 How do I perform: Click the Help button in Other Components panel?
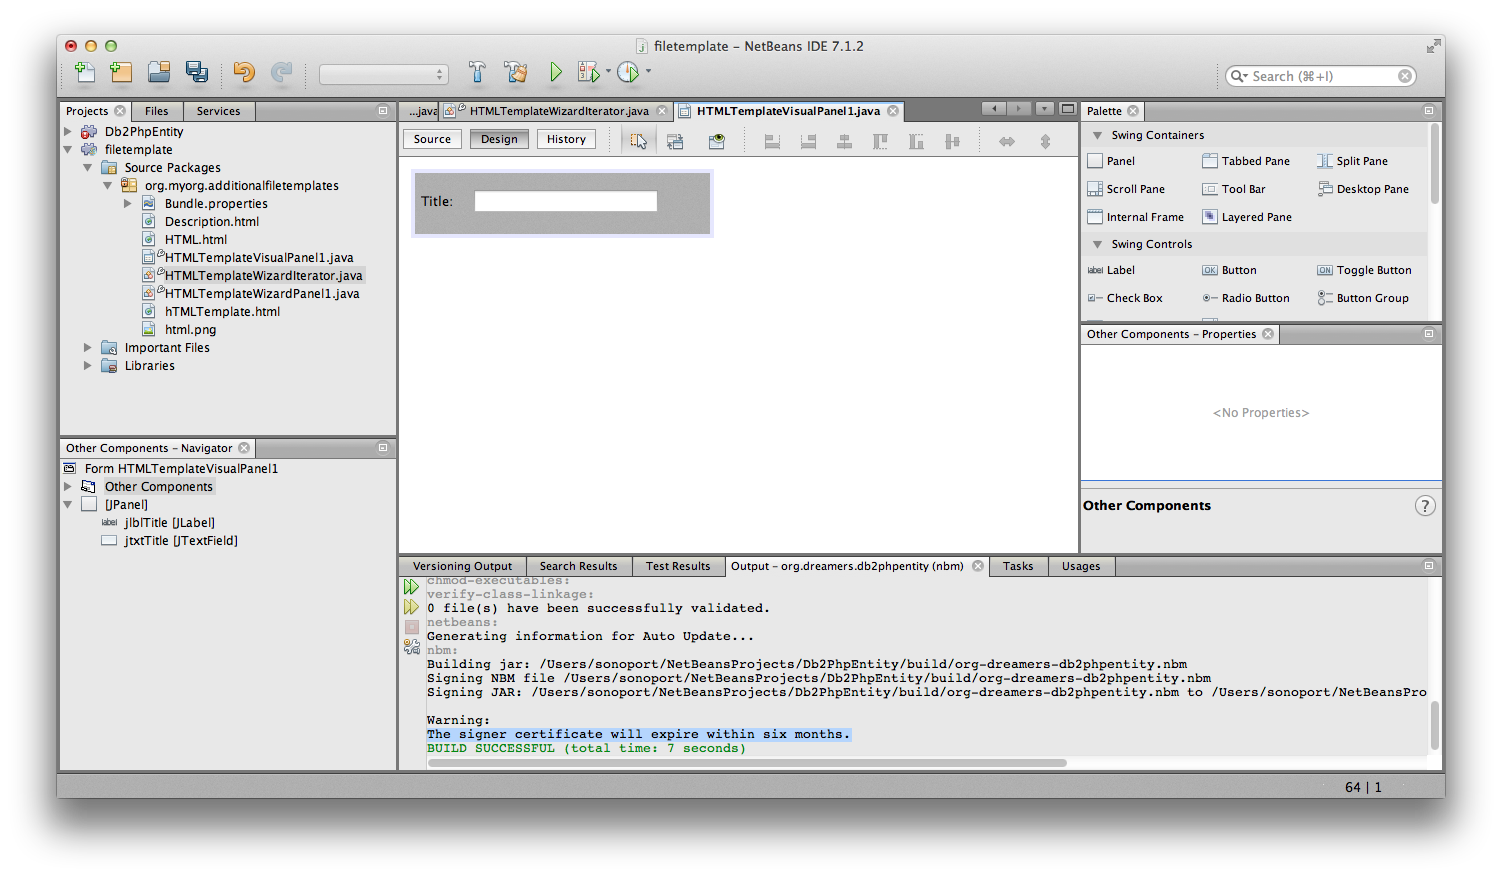click(1425, 505)
